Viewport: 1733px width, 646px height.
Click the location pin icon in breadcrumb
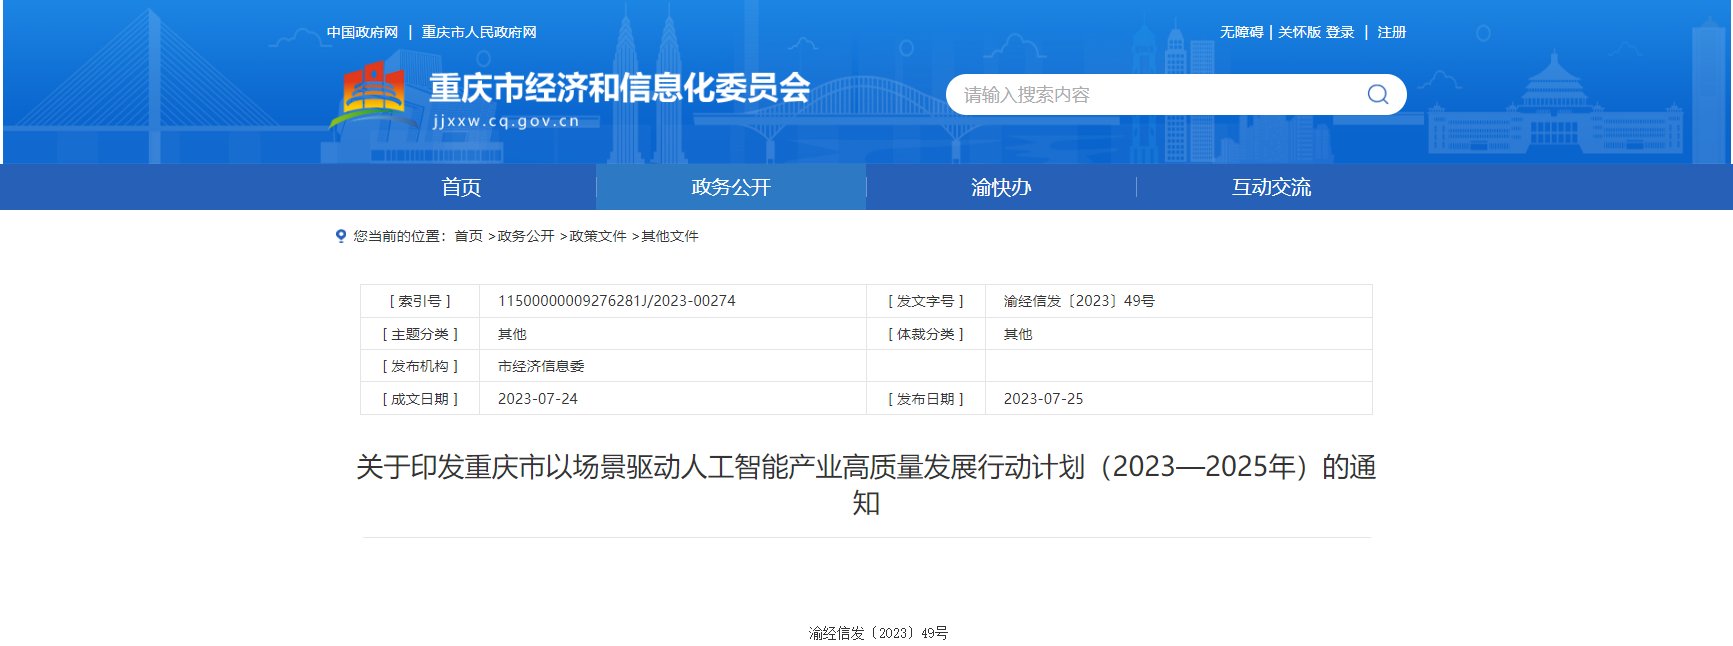point(341,236)
